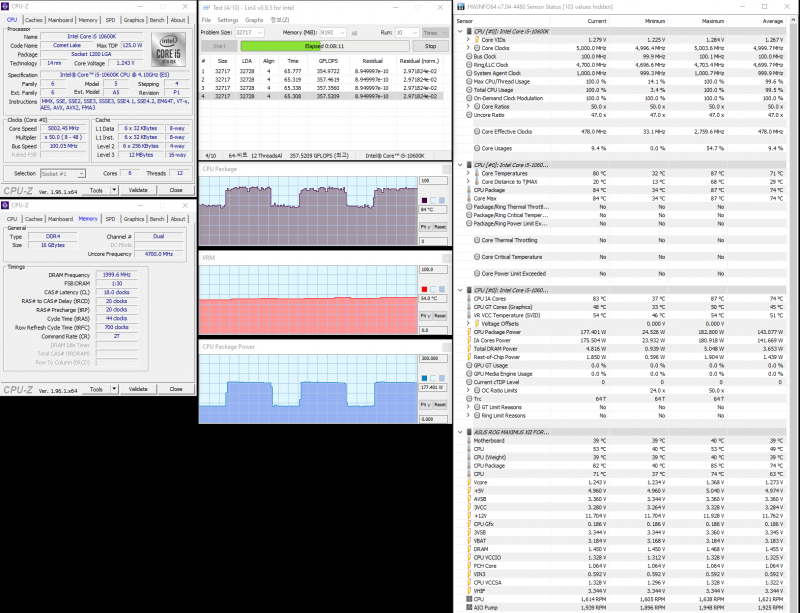Open the File menu in LinX

[206, 20]
